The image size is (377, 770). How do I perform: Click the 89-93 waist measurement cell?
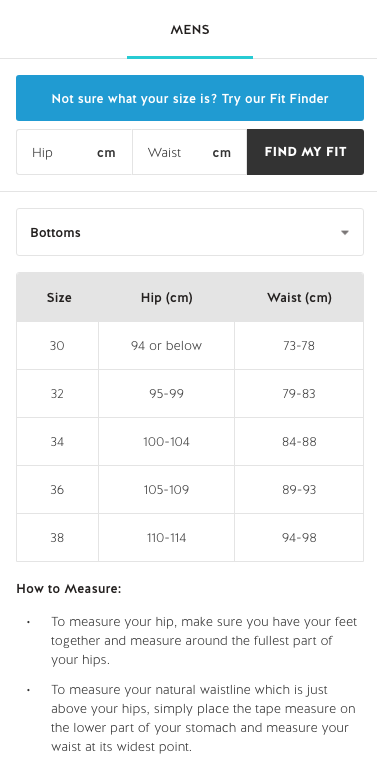(299, 490)
